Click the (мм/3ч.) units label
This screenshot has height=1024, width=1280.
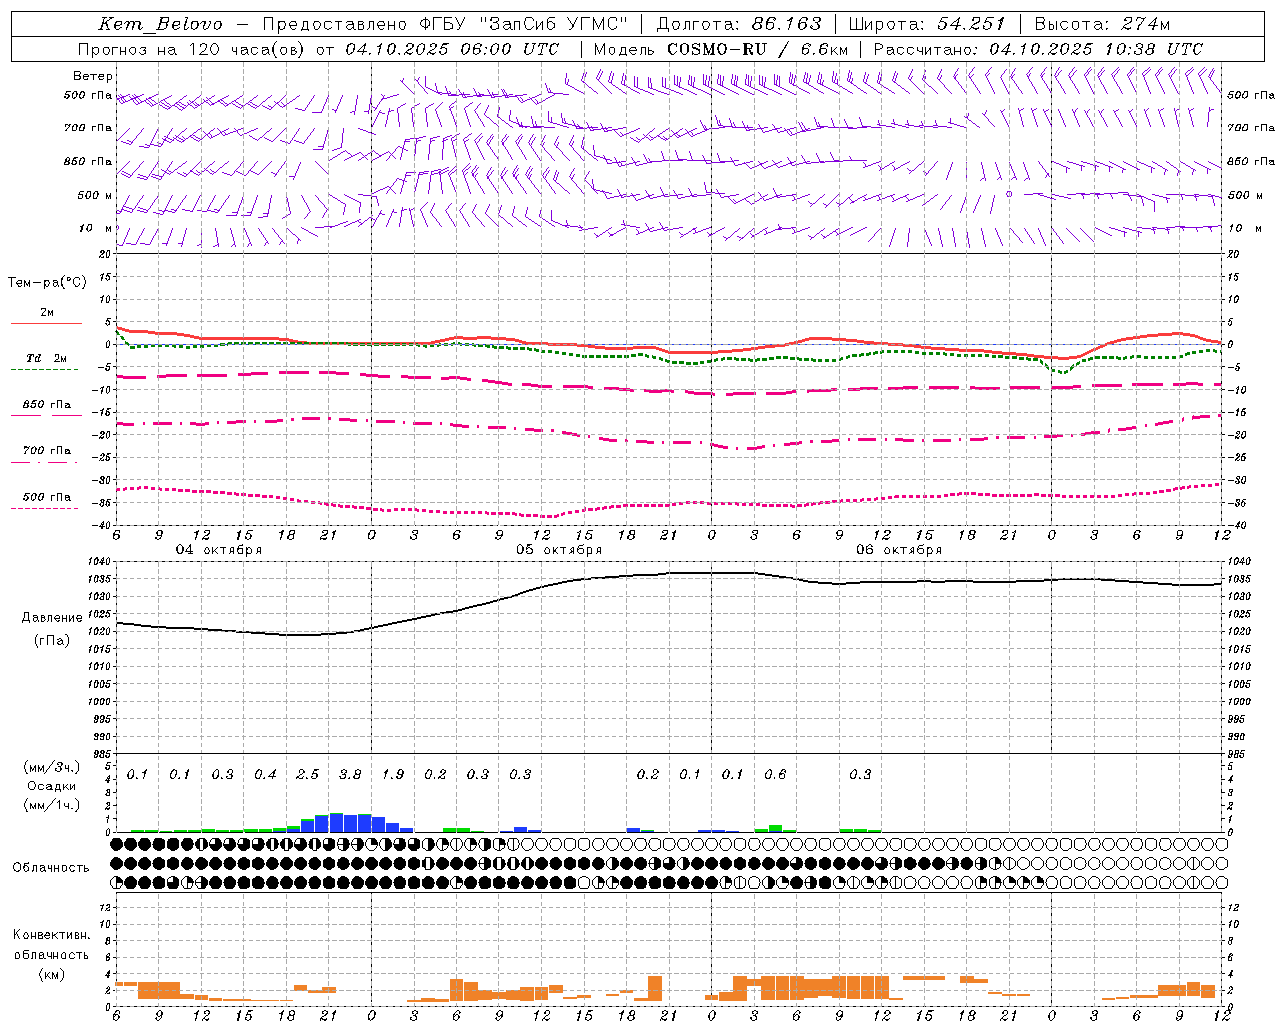point(51,767)
